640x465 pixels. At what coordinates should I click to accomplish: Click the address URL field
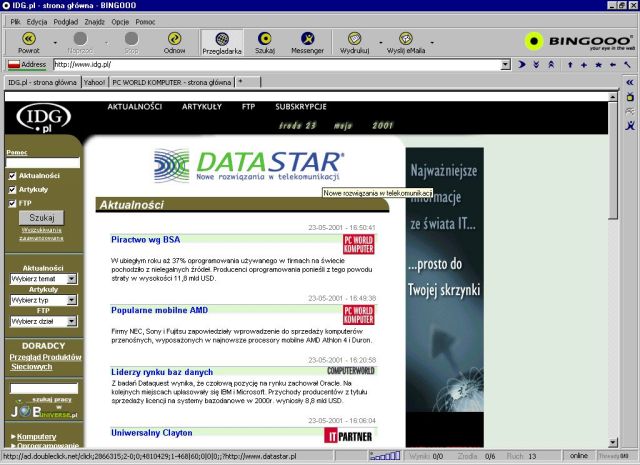coord(277,65)
